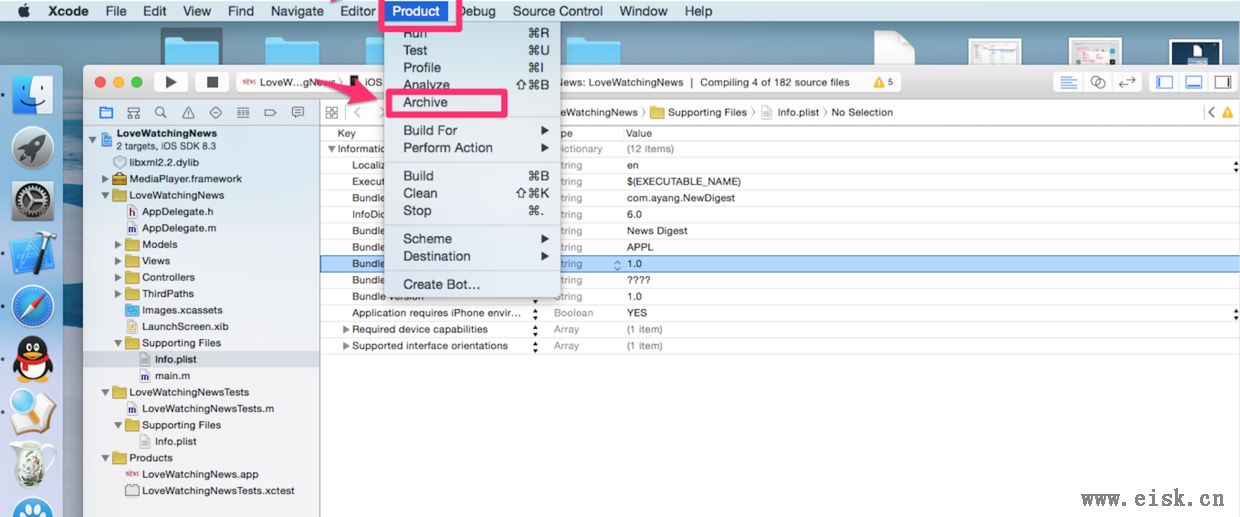Toggle the left Navigator panel
Screen dimensions: 1240x517
pos(1165,82)
